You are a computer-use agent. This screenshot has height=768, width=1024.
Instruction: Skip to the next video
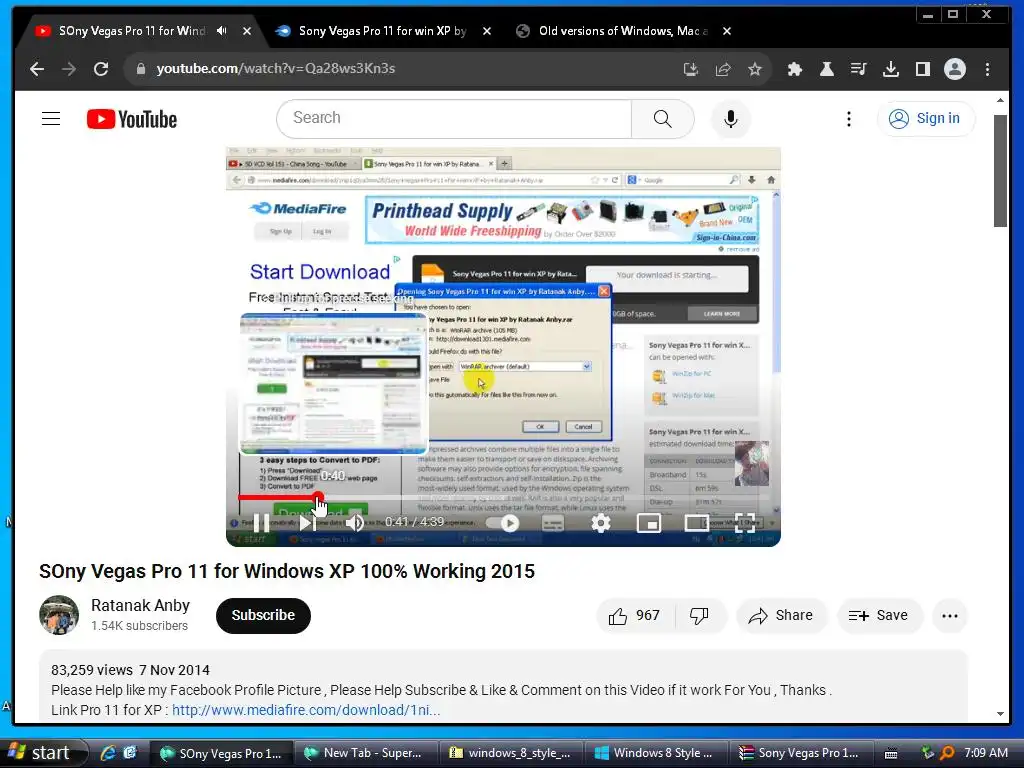tap(308, 522)
